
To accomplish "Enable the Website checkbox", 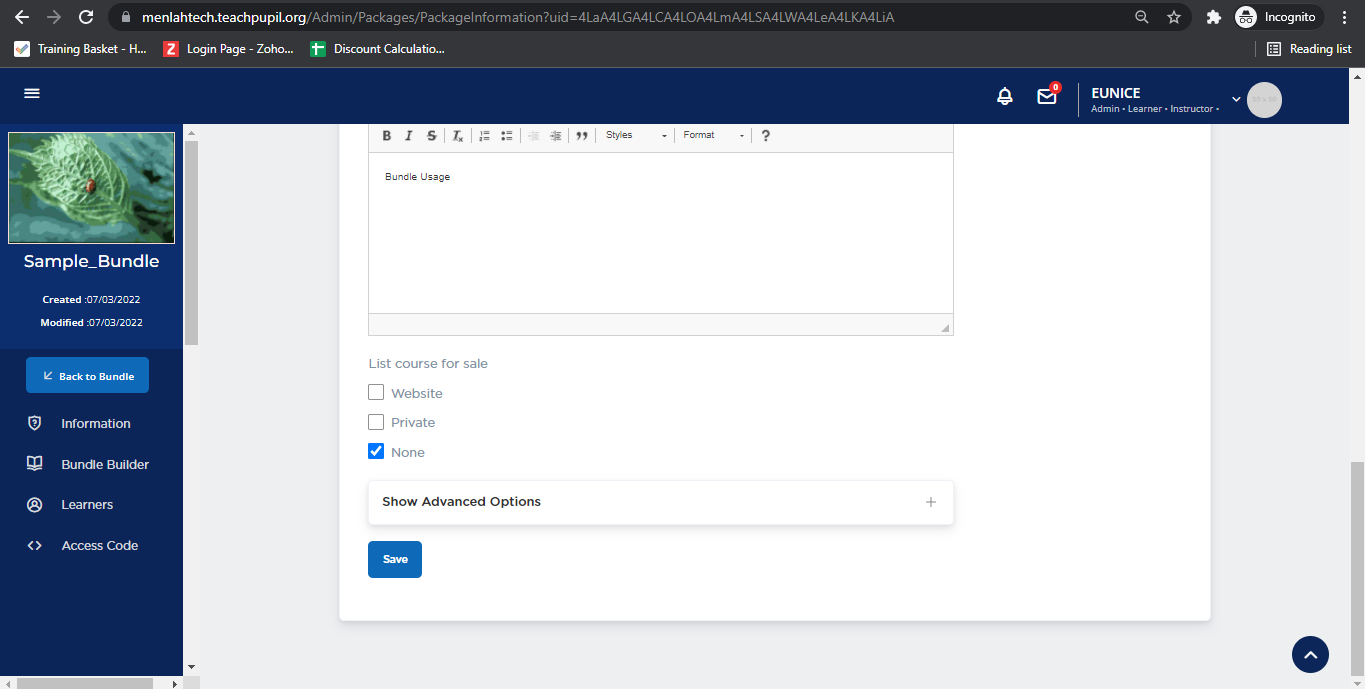I will pos(376,393).
